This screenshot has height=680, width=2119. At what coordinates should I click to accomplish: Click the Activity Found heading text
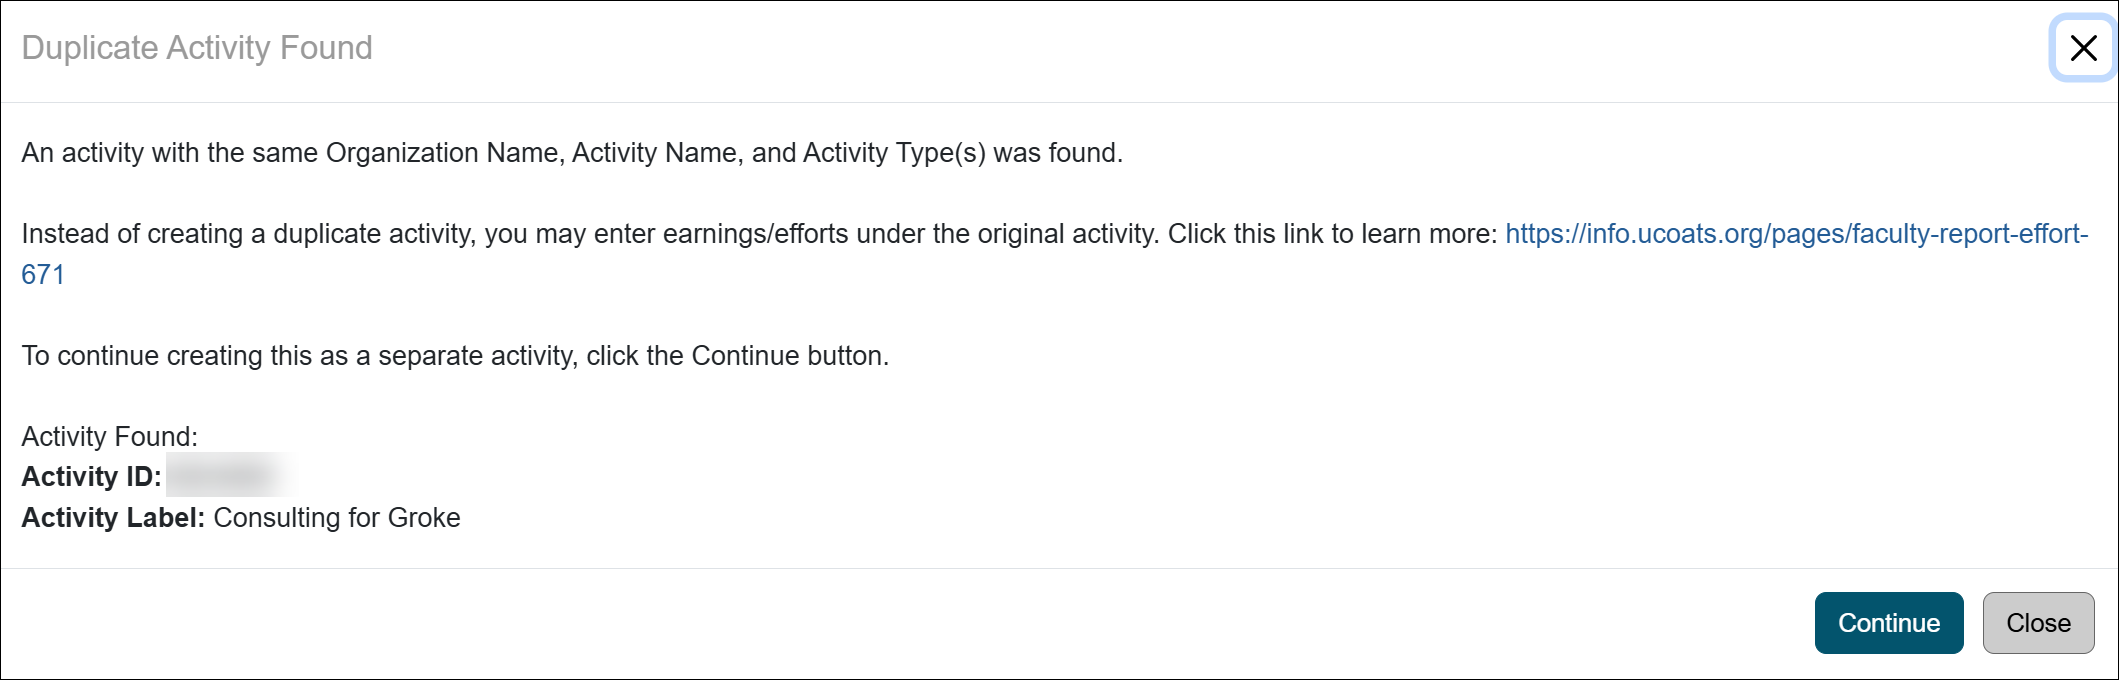[110, 436]
